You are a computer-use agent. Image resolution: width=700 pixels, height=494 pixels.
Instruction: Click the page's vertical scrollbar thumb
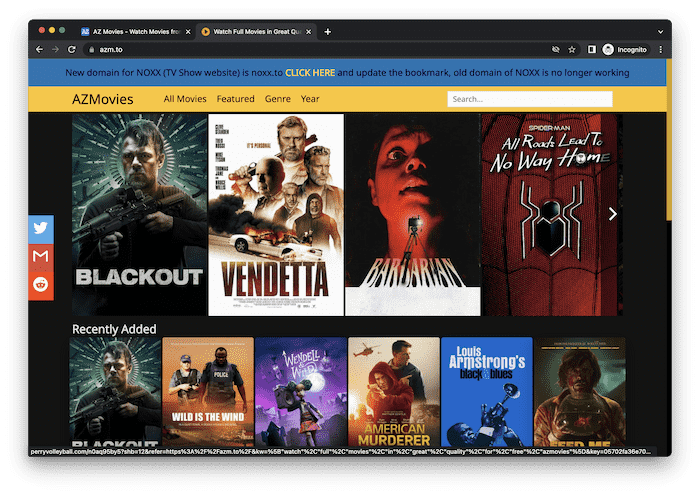coord(669,139)
